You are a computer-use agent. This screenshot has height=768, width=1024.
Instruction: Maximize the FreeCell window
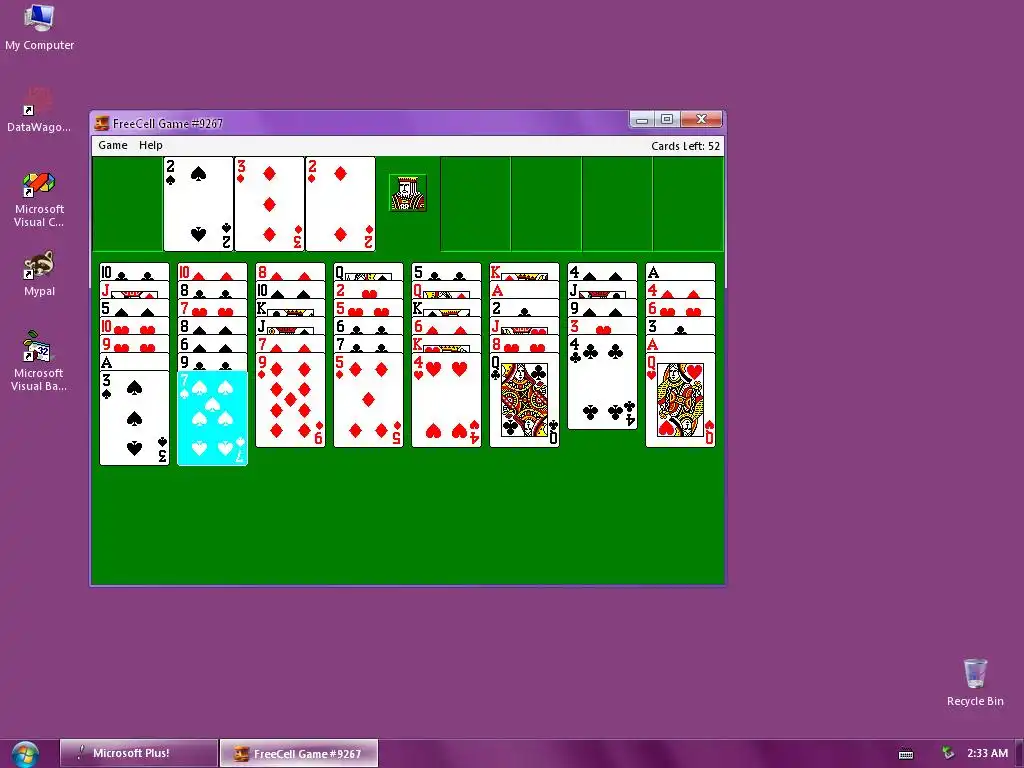coord(667,120)
